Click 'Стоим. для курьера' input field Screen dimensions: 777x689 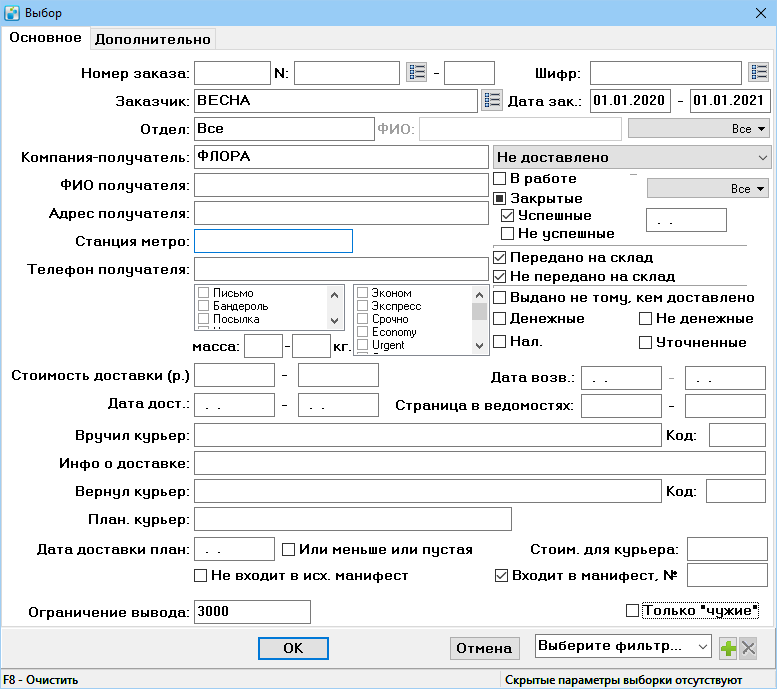[727, 549]
